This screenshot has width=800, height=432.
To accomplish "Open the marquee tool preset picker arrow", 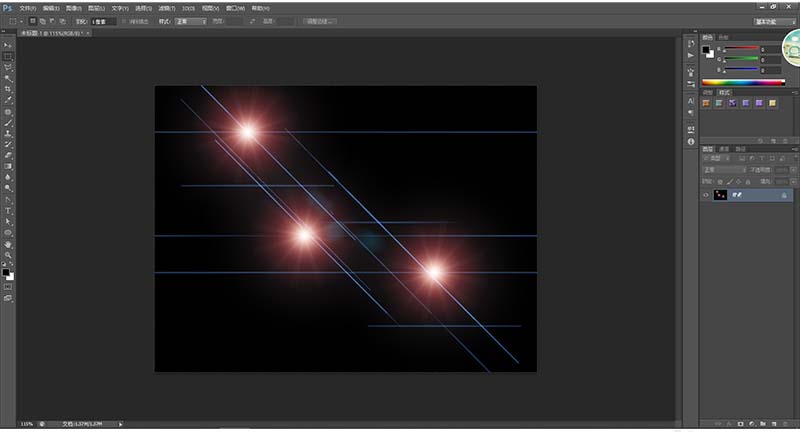I will [x=21, y=21].
